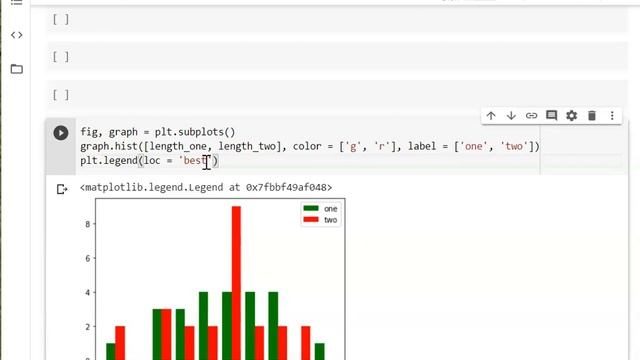Click the matplotlib.legend.Legend output text

(206, 187)
